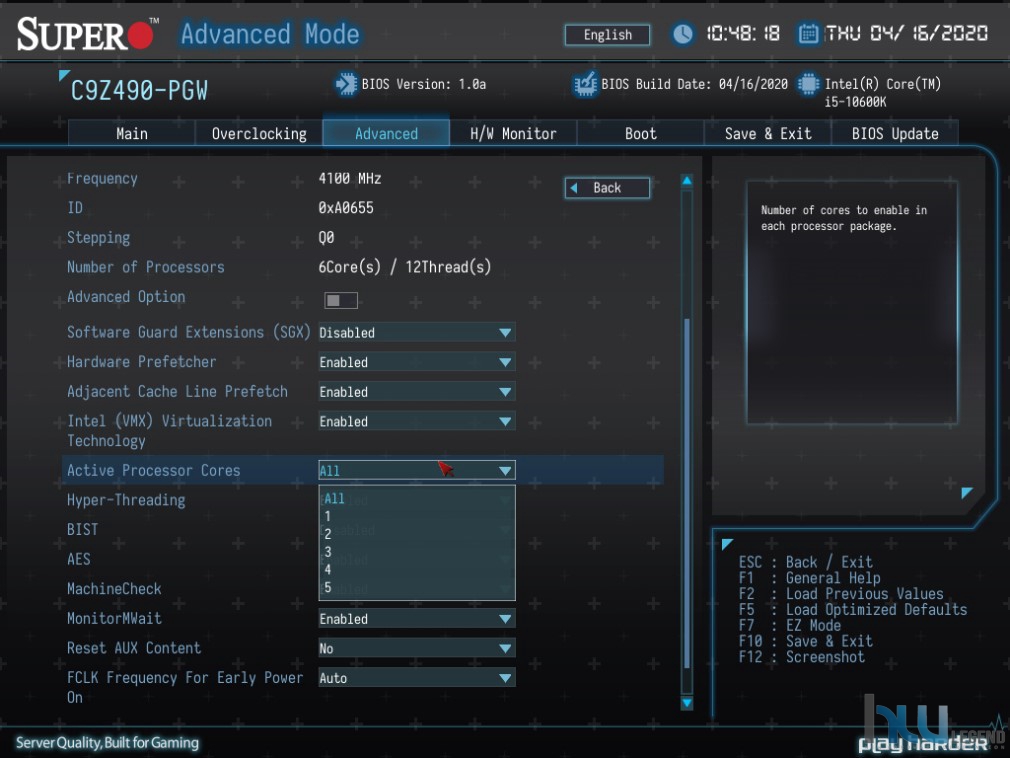Viewport: 1010px width, 758px height.
Task: Click the MonitorMWait setting label
Action: pos(114,618)
